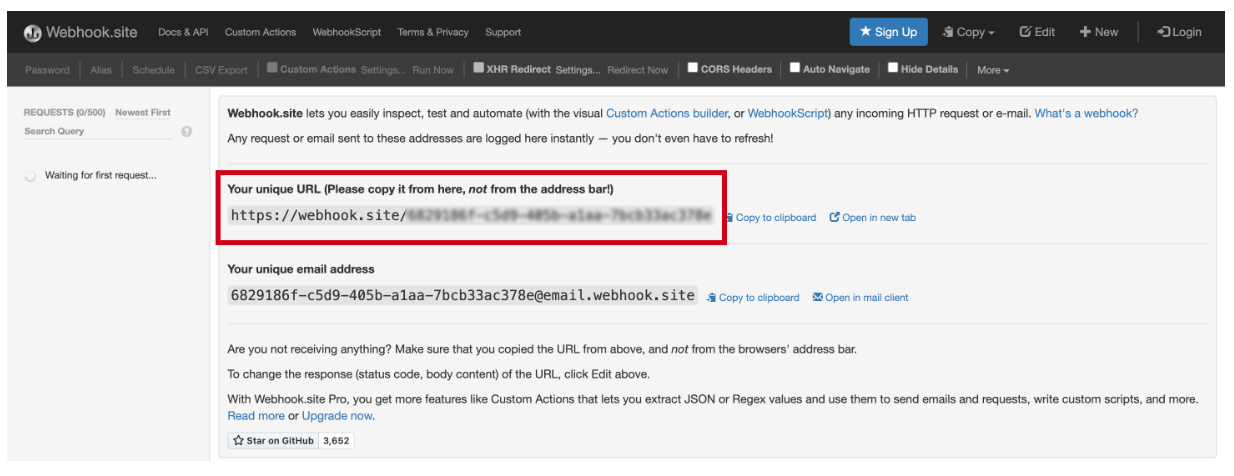Click the Webhook.site logo
The width and height of the screenshot is (1234, 476).
80,32
